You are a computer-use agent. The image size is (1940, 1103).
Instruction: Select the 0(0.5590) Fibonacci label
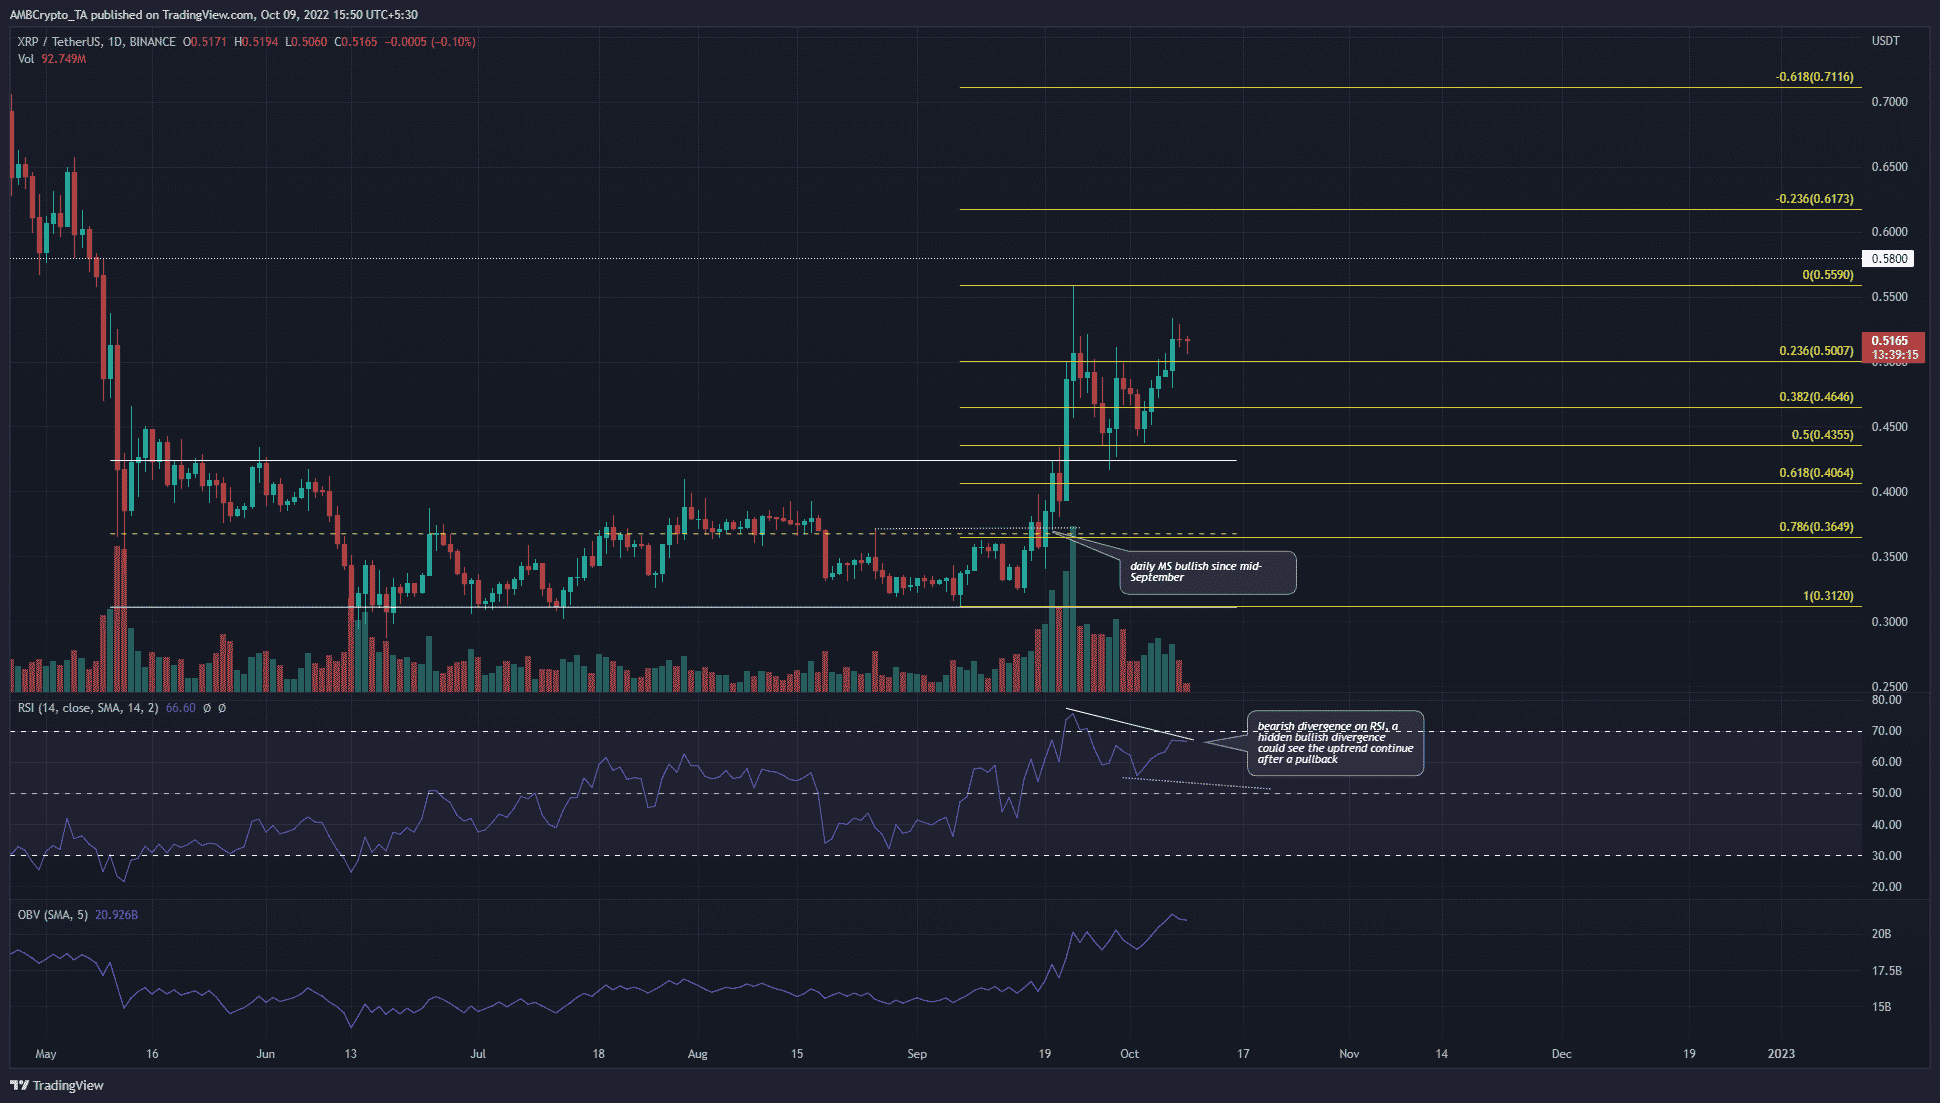[x=1828, y=274]
